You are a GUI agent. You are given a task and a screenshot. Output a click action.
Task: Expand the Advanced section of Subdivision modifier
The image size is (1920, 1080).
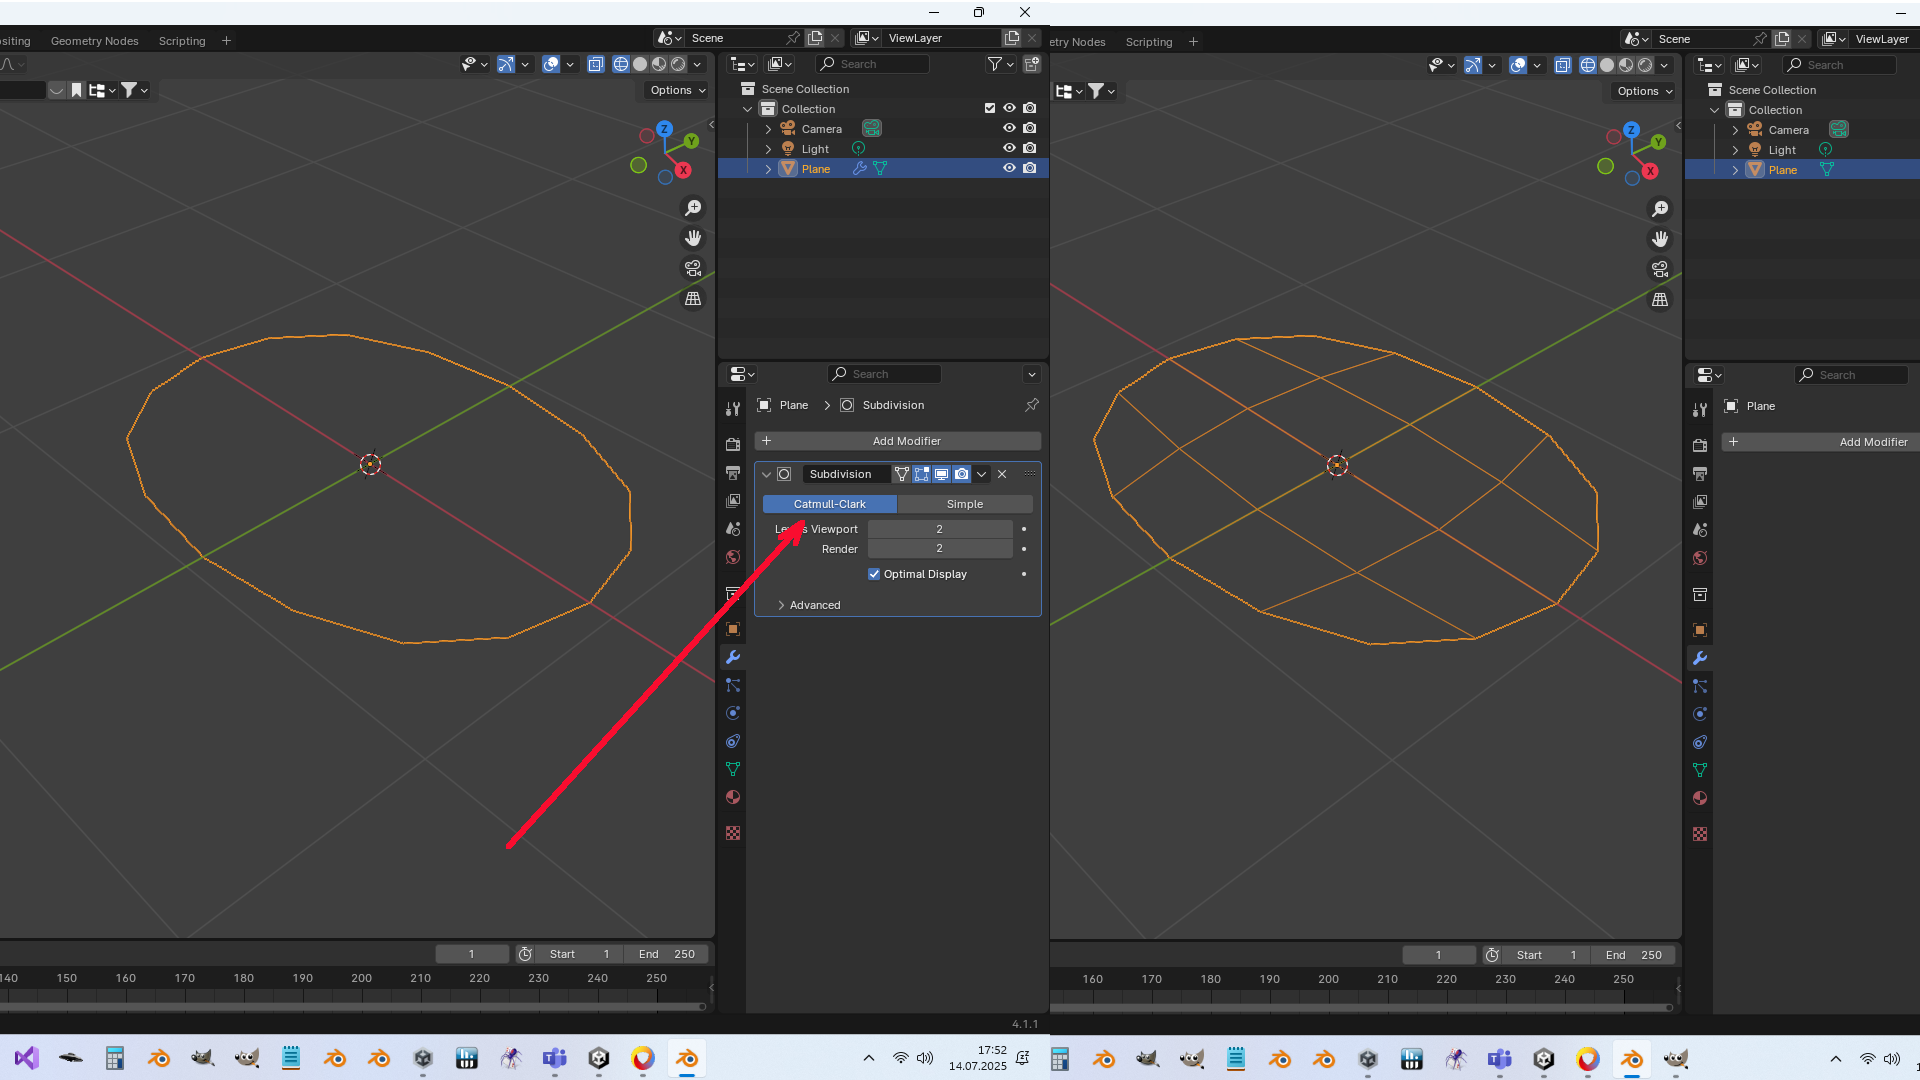coord(782,605)
